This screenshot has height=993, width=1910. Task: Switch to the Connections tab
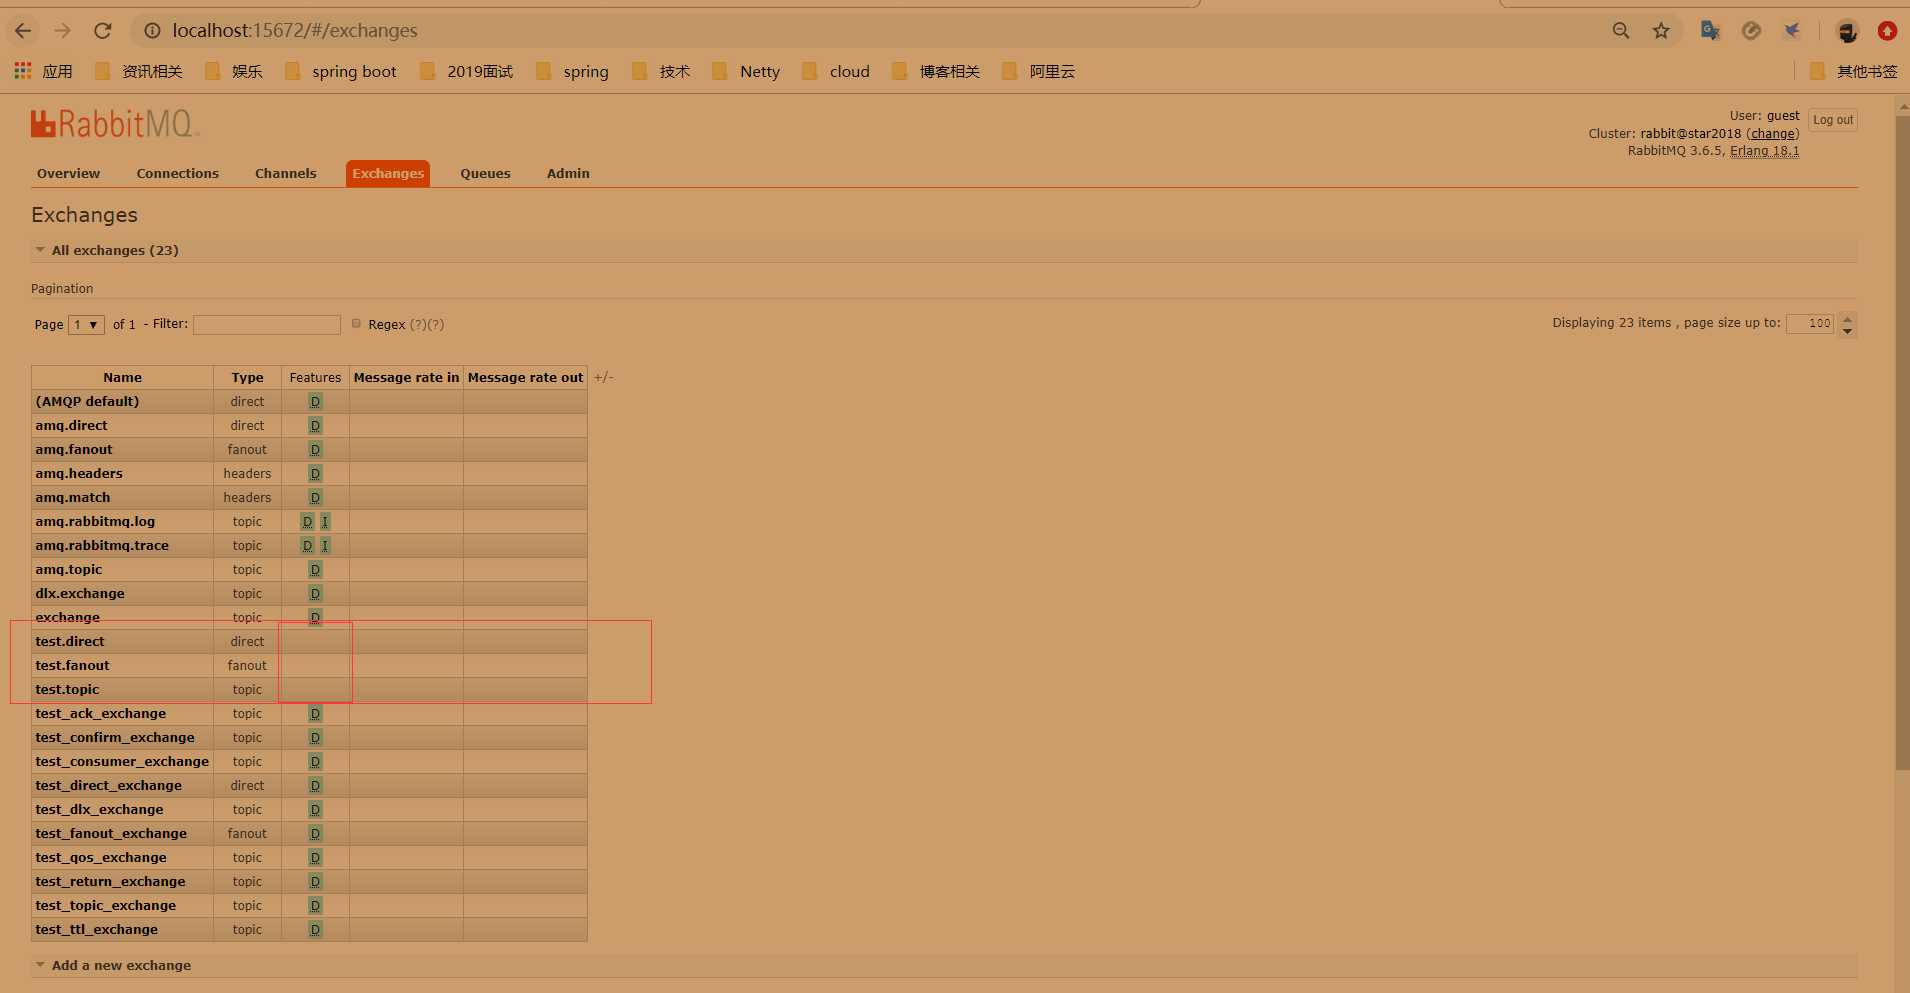click(178, 173)
